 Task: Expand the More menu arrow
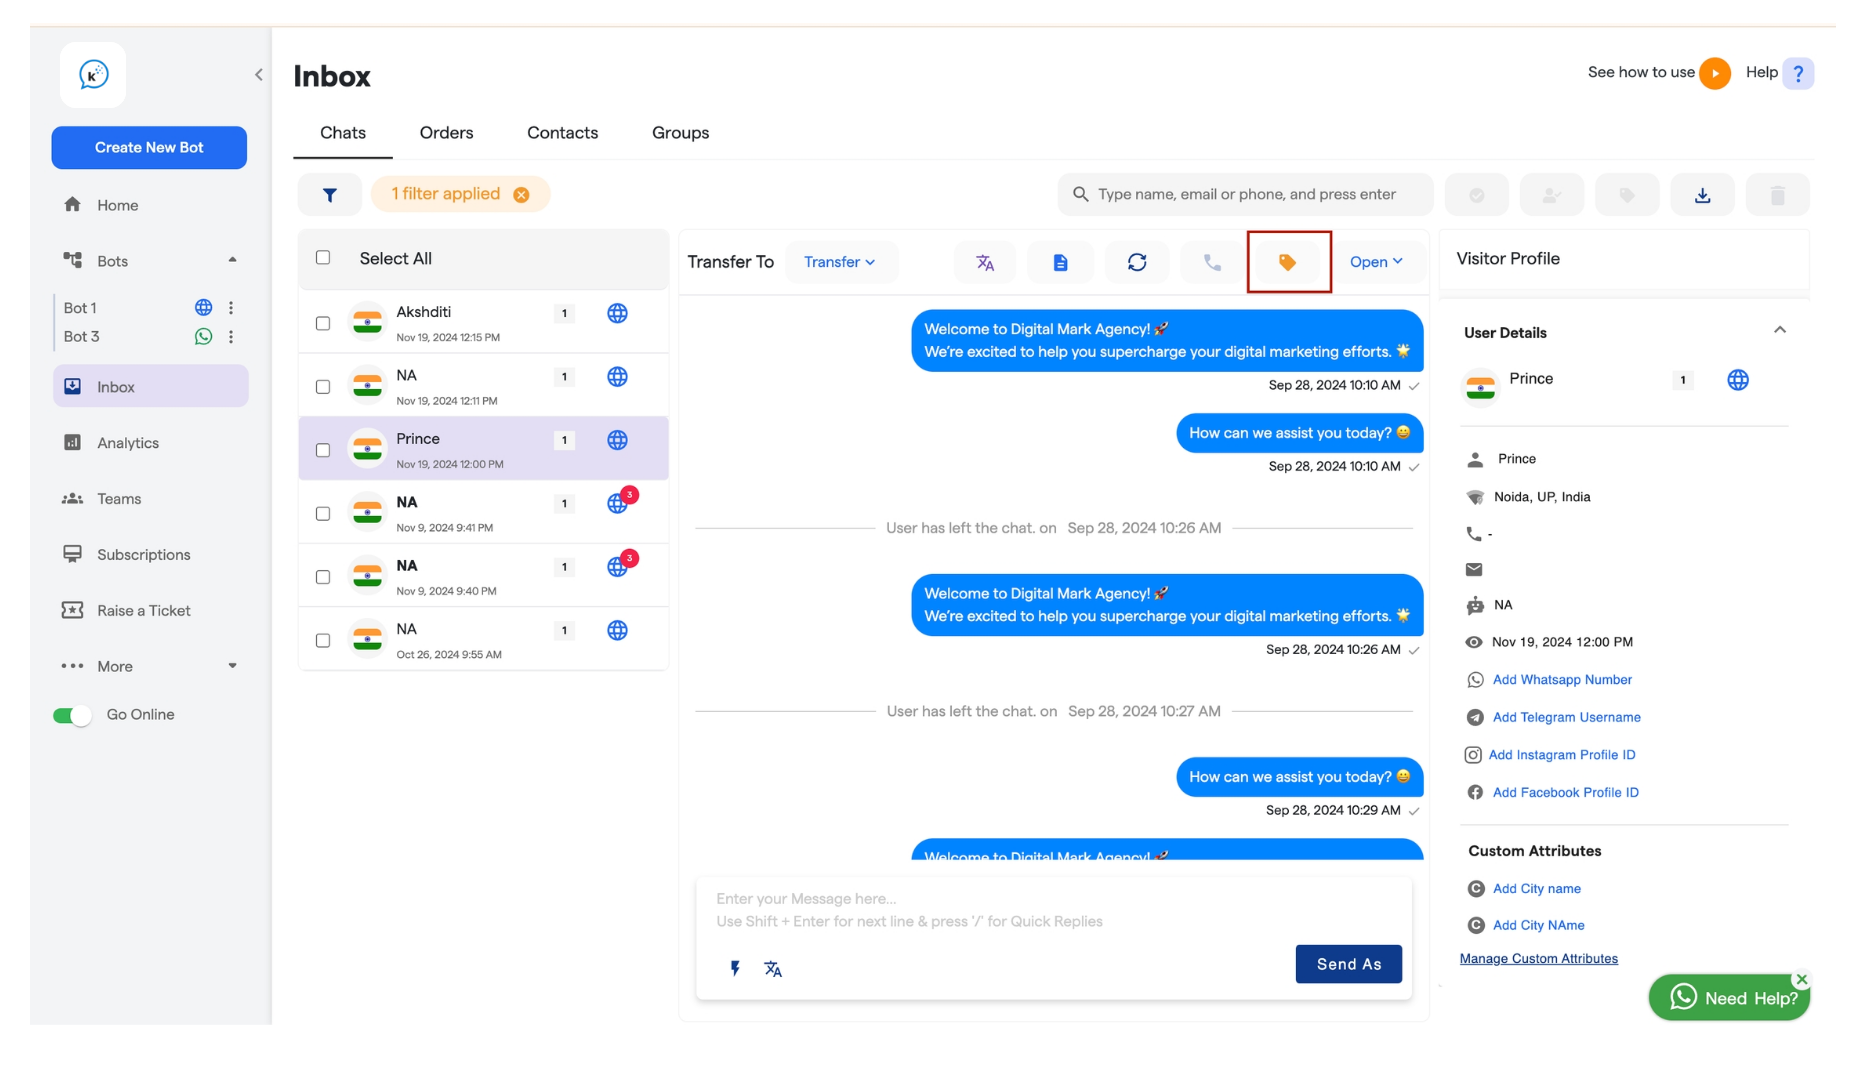pyautogui.click(x=233, y=666)
